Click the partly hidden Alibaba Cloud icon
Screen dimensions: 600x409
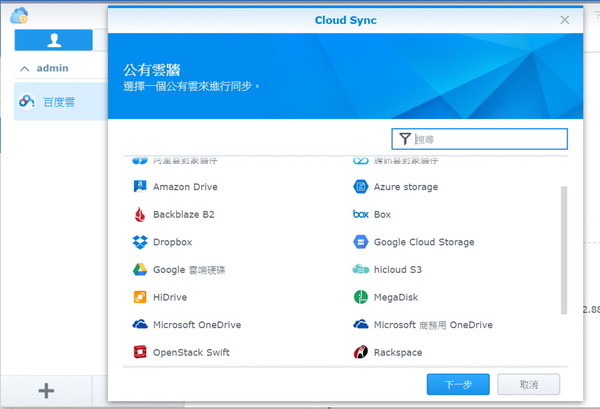[x=140, y=160]
